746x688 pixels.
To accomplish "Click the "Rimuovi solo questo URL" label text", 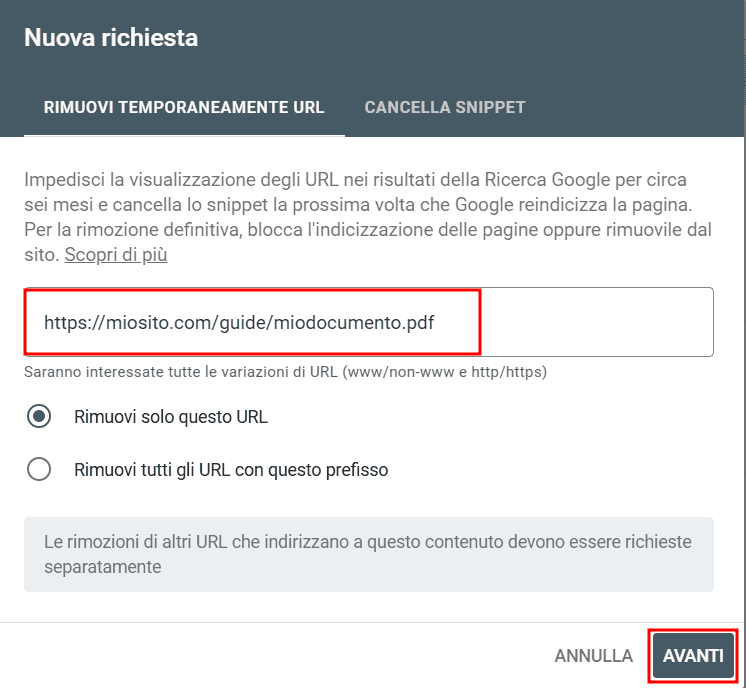I will pyautogui.click(x=171, y=417).
